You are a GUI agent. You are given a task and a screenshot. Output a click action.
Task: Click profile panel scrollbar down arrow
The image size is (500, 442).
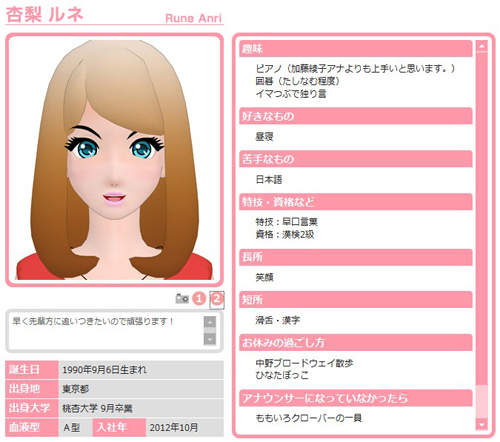(482, 424)
